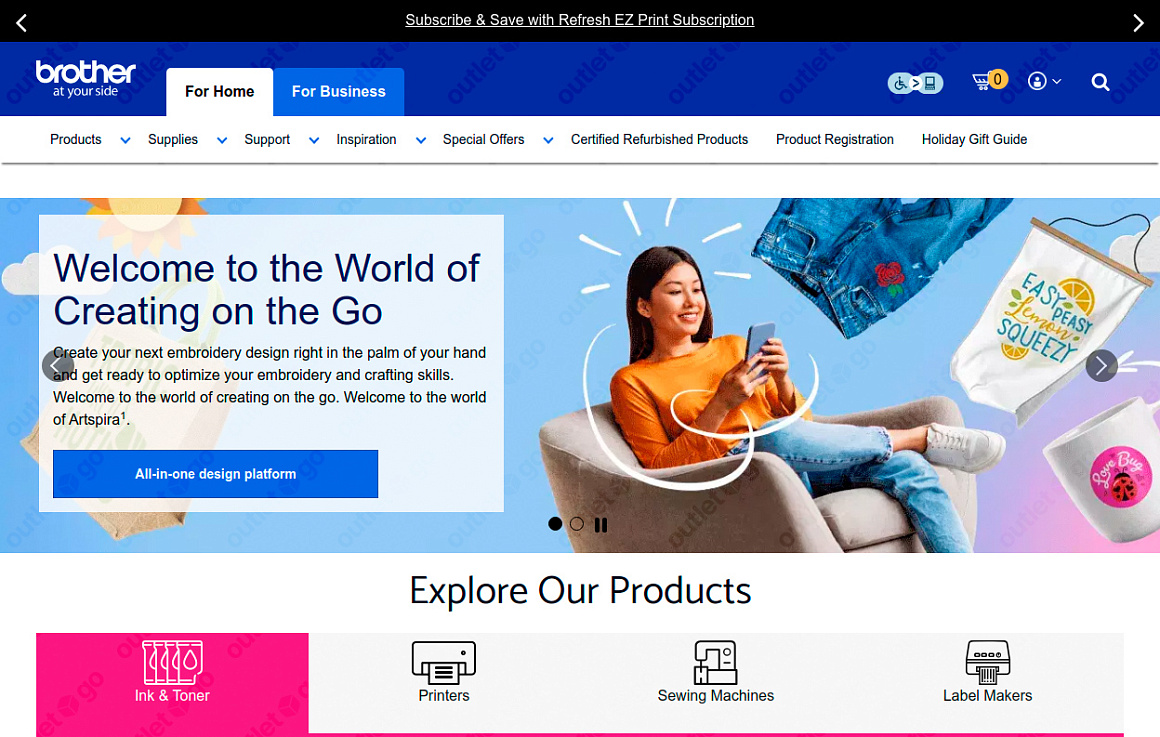
Task: Select the Ink & Toner category icon
Action: click(x=172, y=663)
